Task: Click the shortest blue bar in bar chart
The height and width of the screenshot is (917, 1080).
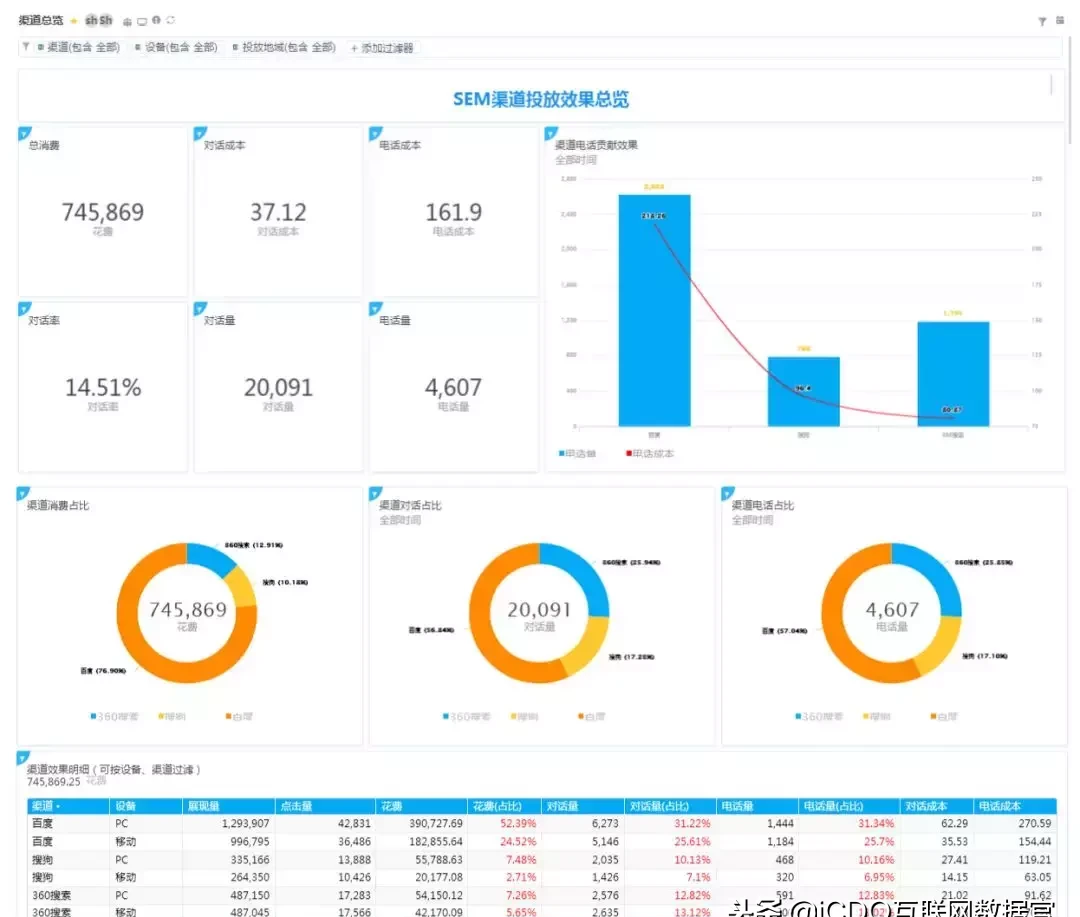Action: click(803, 391)
